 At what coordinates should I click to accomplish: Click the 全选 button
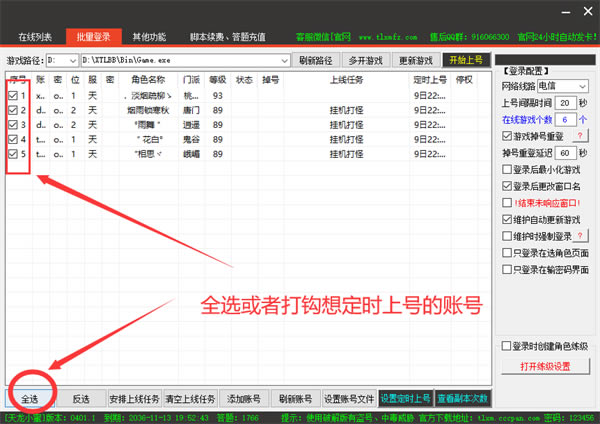pos(29,398)
